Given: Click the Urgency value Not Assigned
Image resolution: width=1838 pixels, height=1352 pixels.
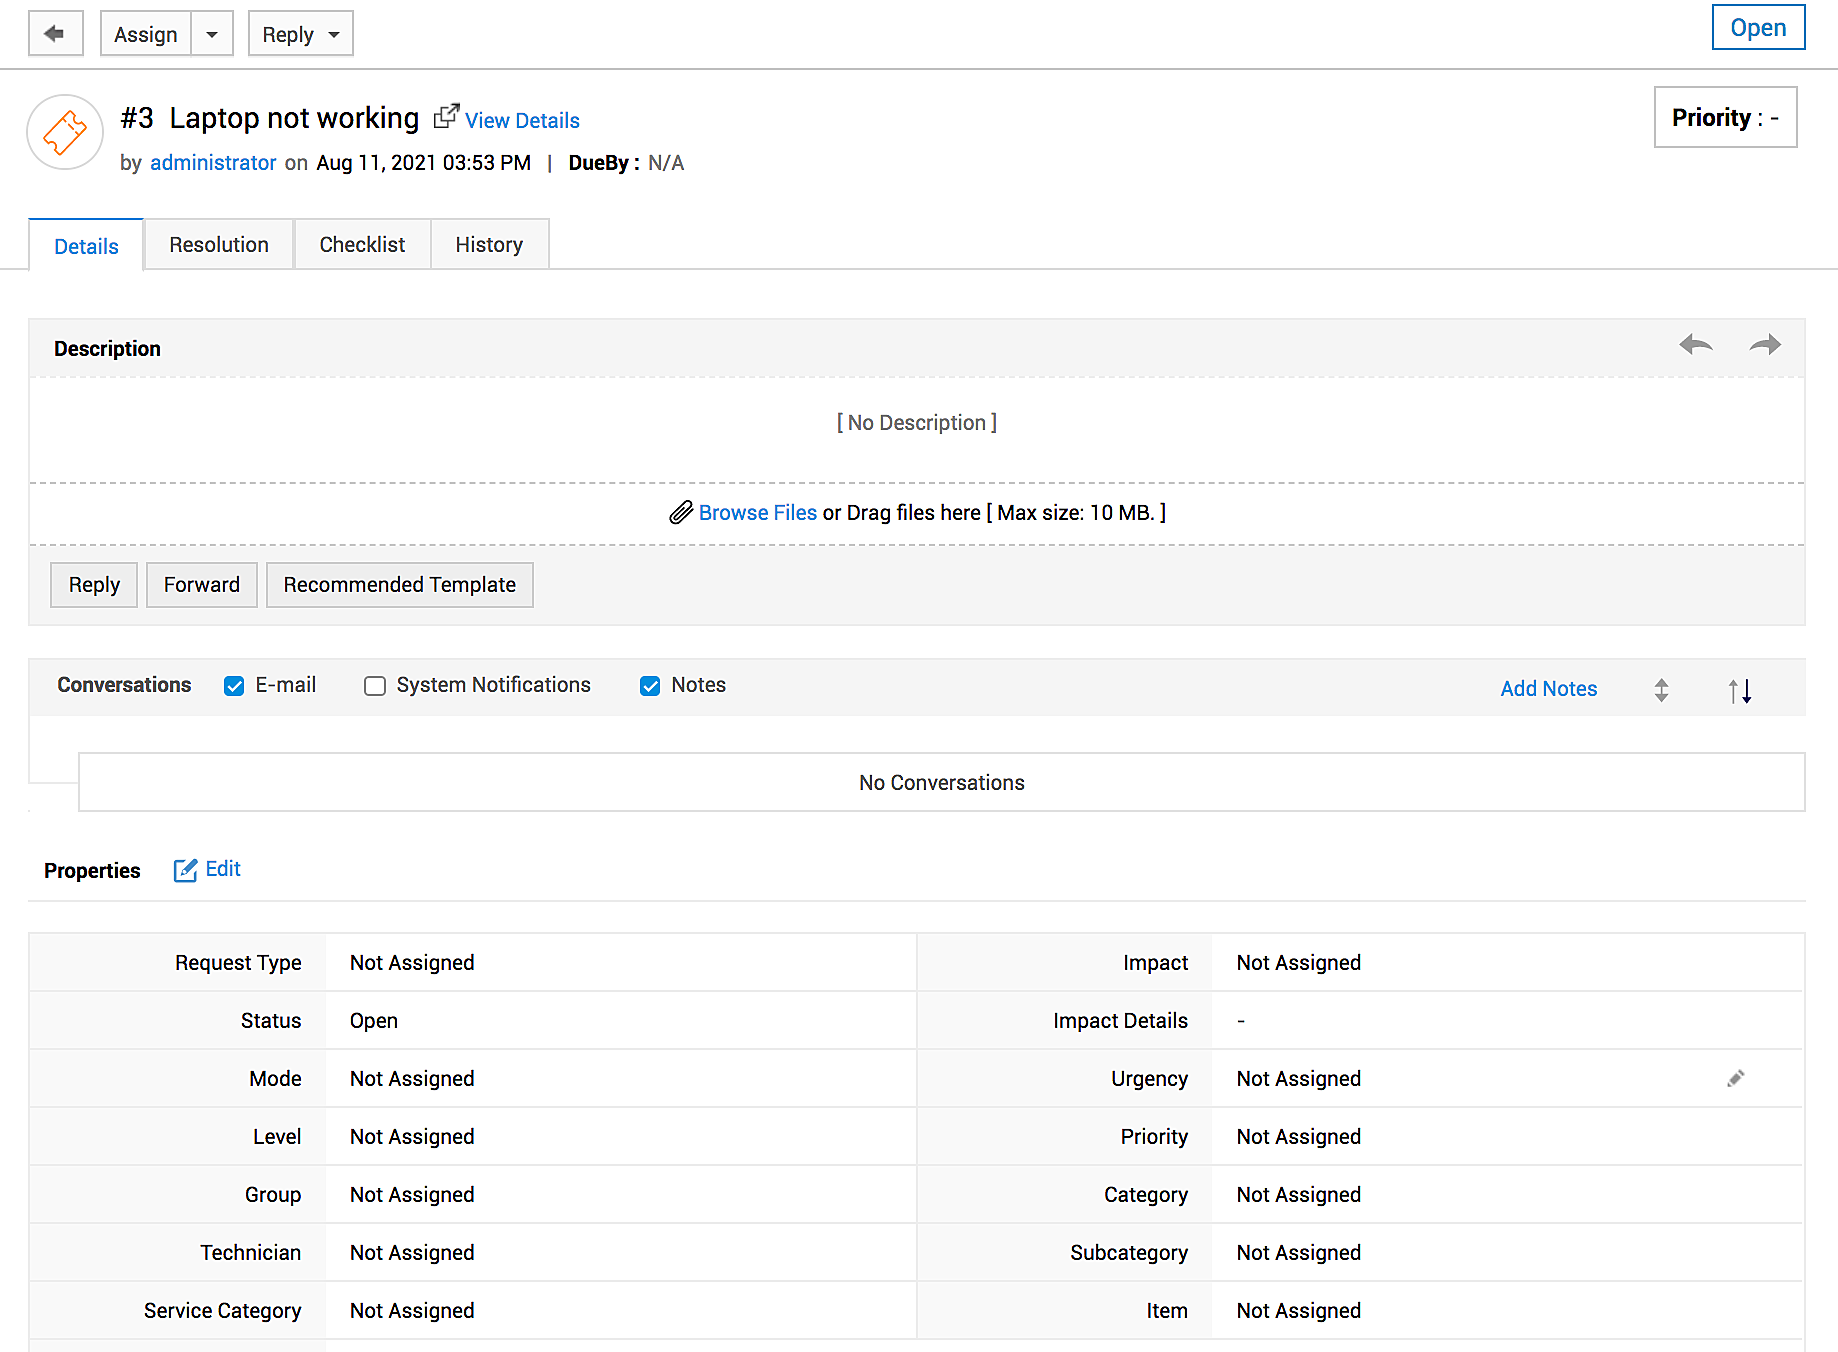Looking at the screenshot, I should pos(1299,1079).
